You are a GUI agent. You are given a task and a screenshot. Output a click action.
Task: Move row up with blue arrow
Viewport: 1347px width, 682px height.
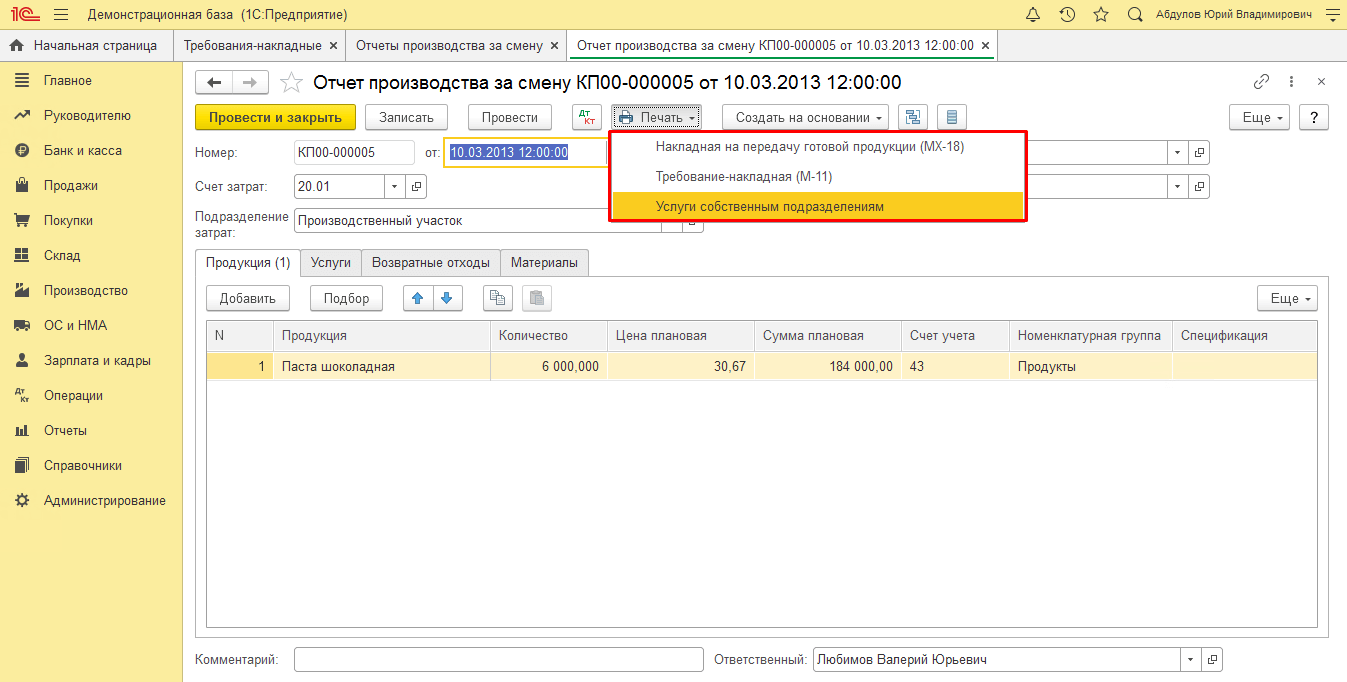tap(418, 298)
